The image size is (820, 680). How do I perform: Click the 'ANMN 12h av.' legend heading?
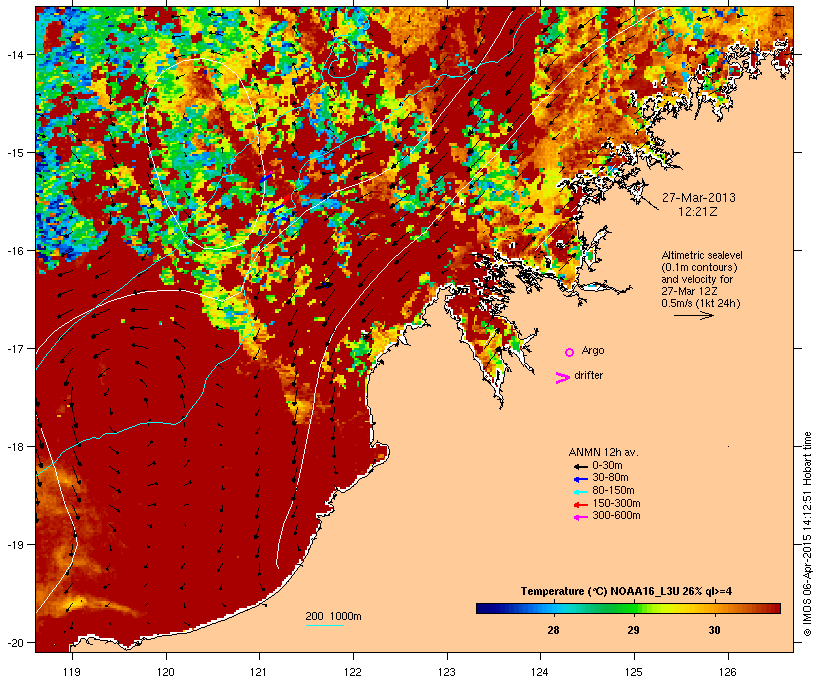click(x=603, y=452)
